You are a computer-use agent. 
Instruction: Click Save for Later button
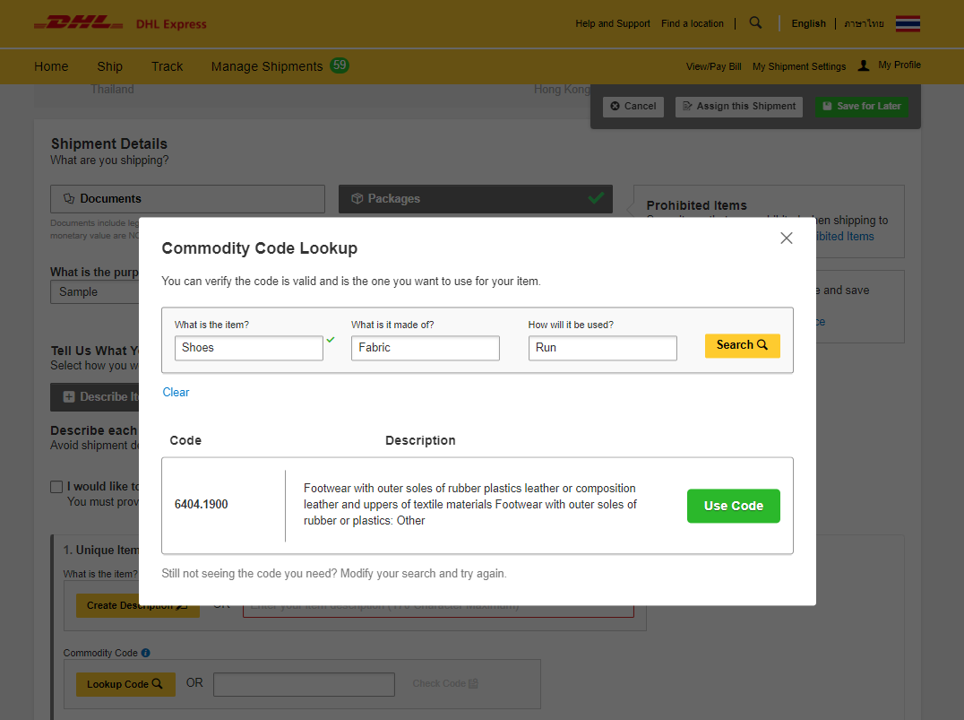[862, 106]
